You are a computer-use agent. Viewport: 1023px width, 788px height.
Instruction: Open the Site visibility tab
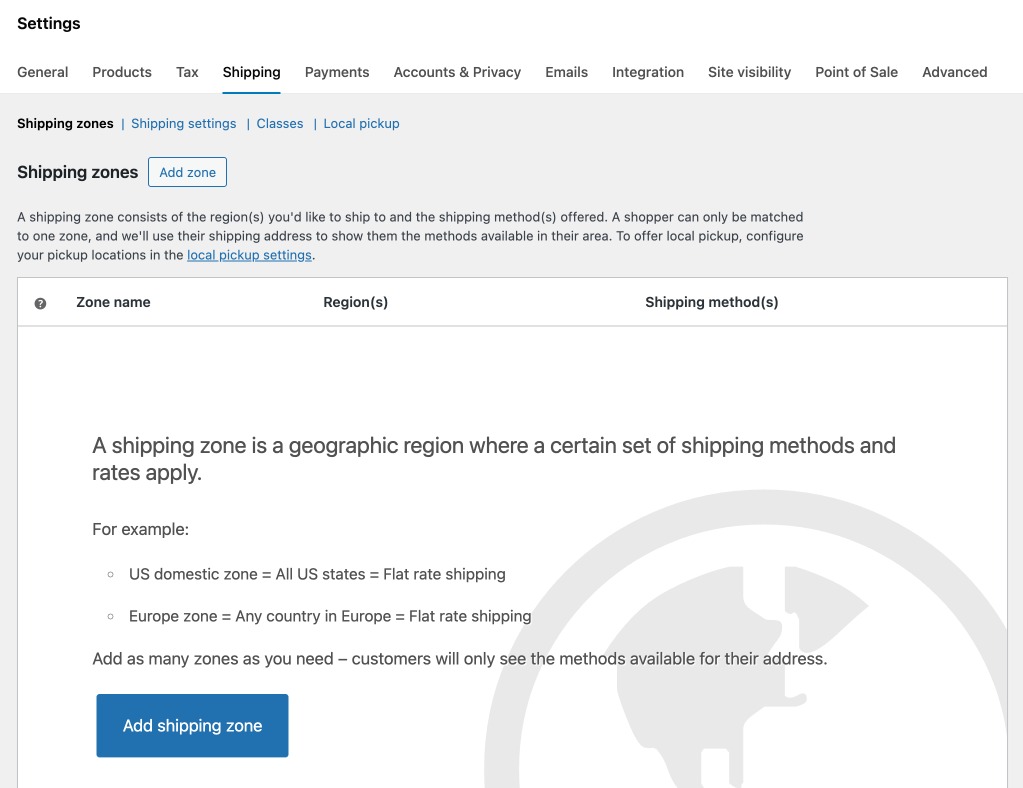pyautogui.click(x=749, y=72)
